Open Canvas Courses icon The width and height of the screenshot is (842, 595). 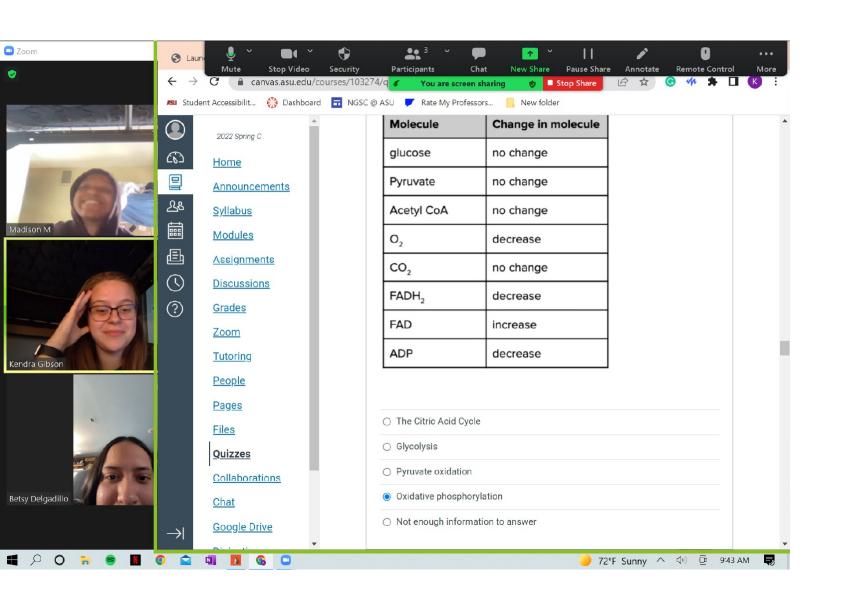(175, 182)
